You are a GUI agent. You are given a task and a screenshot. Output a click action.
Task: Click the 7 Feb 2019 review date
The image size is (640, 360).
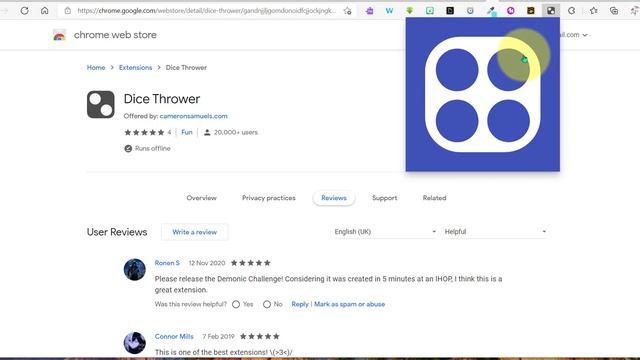click(218, 337)
